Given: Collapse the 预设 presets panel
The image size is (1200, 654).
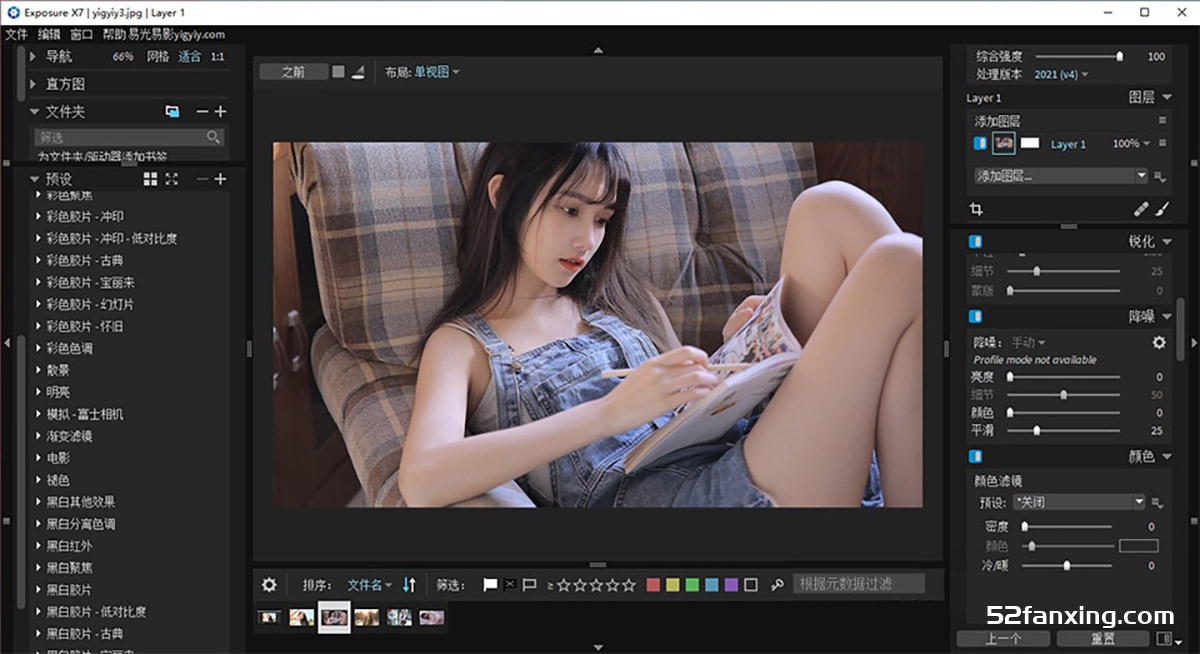Looking at the screenshot, I should tap(34, 179).
